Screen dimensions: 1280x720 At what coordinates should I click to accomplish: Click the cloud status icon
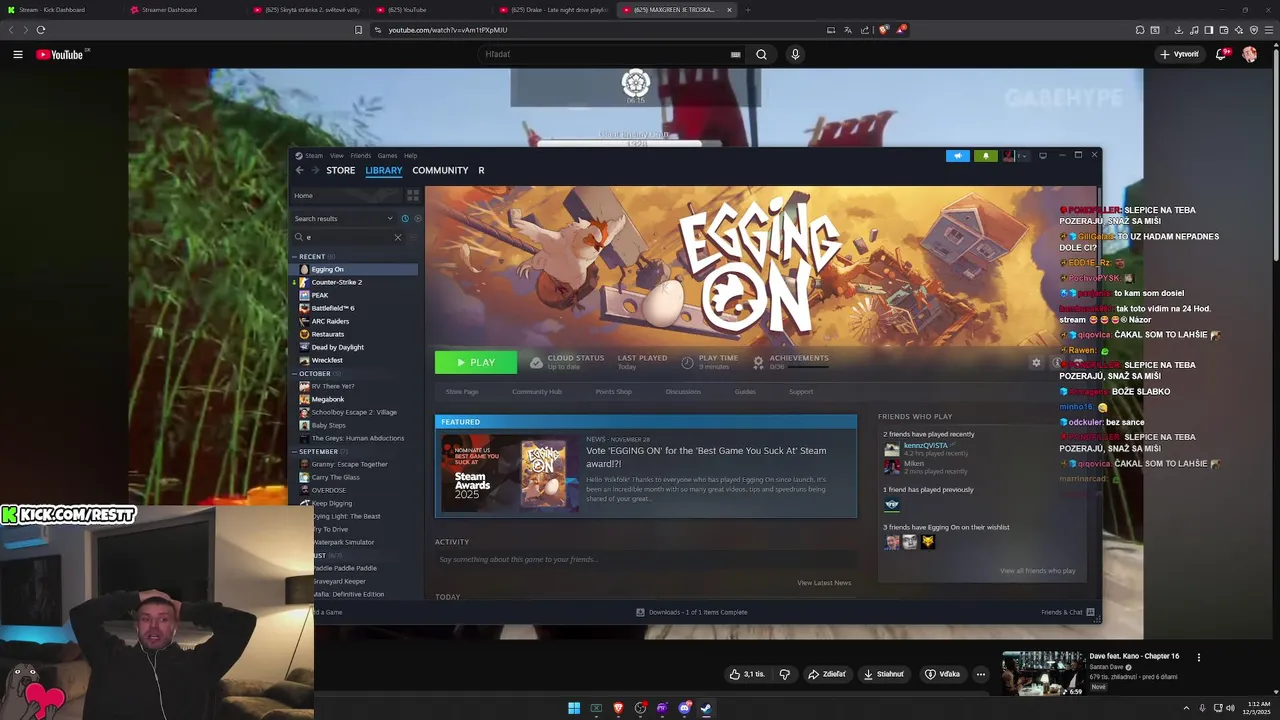tap(536, 362)
